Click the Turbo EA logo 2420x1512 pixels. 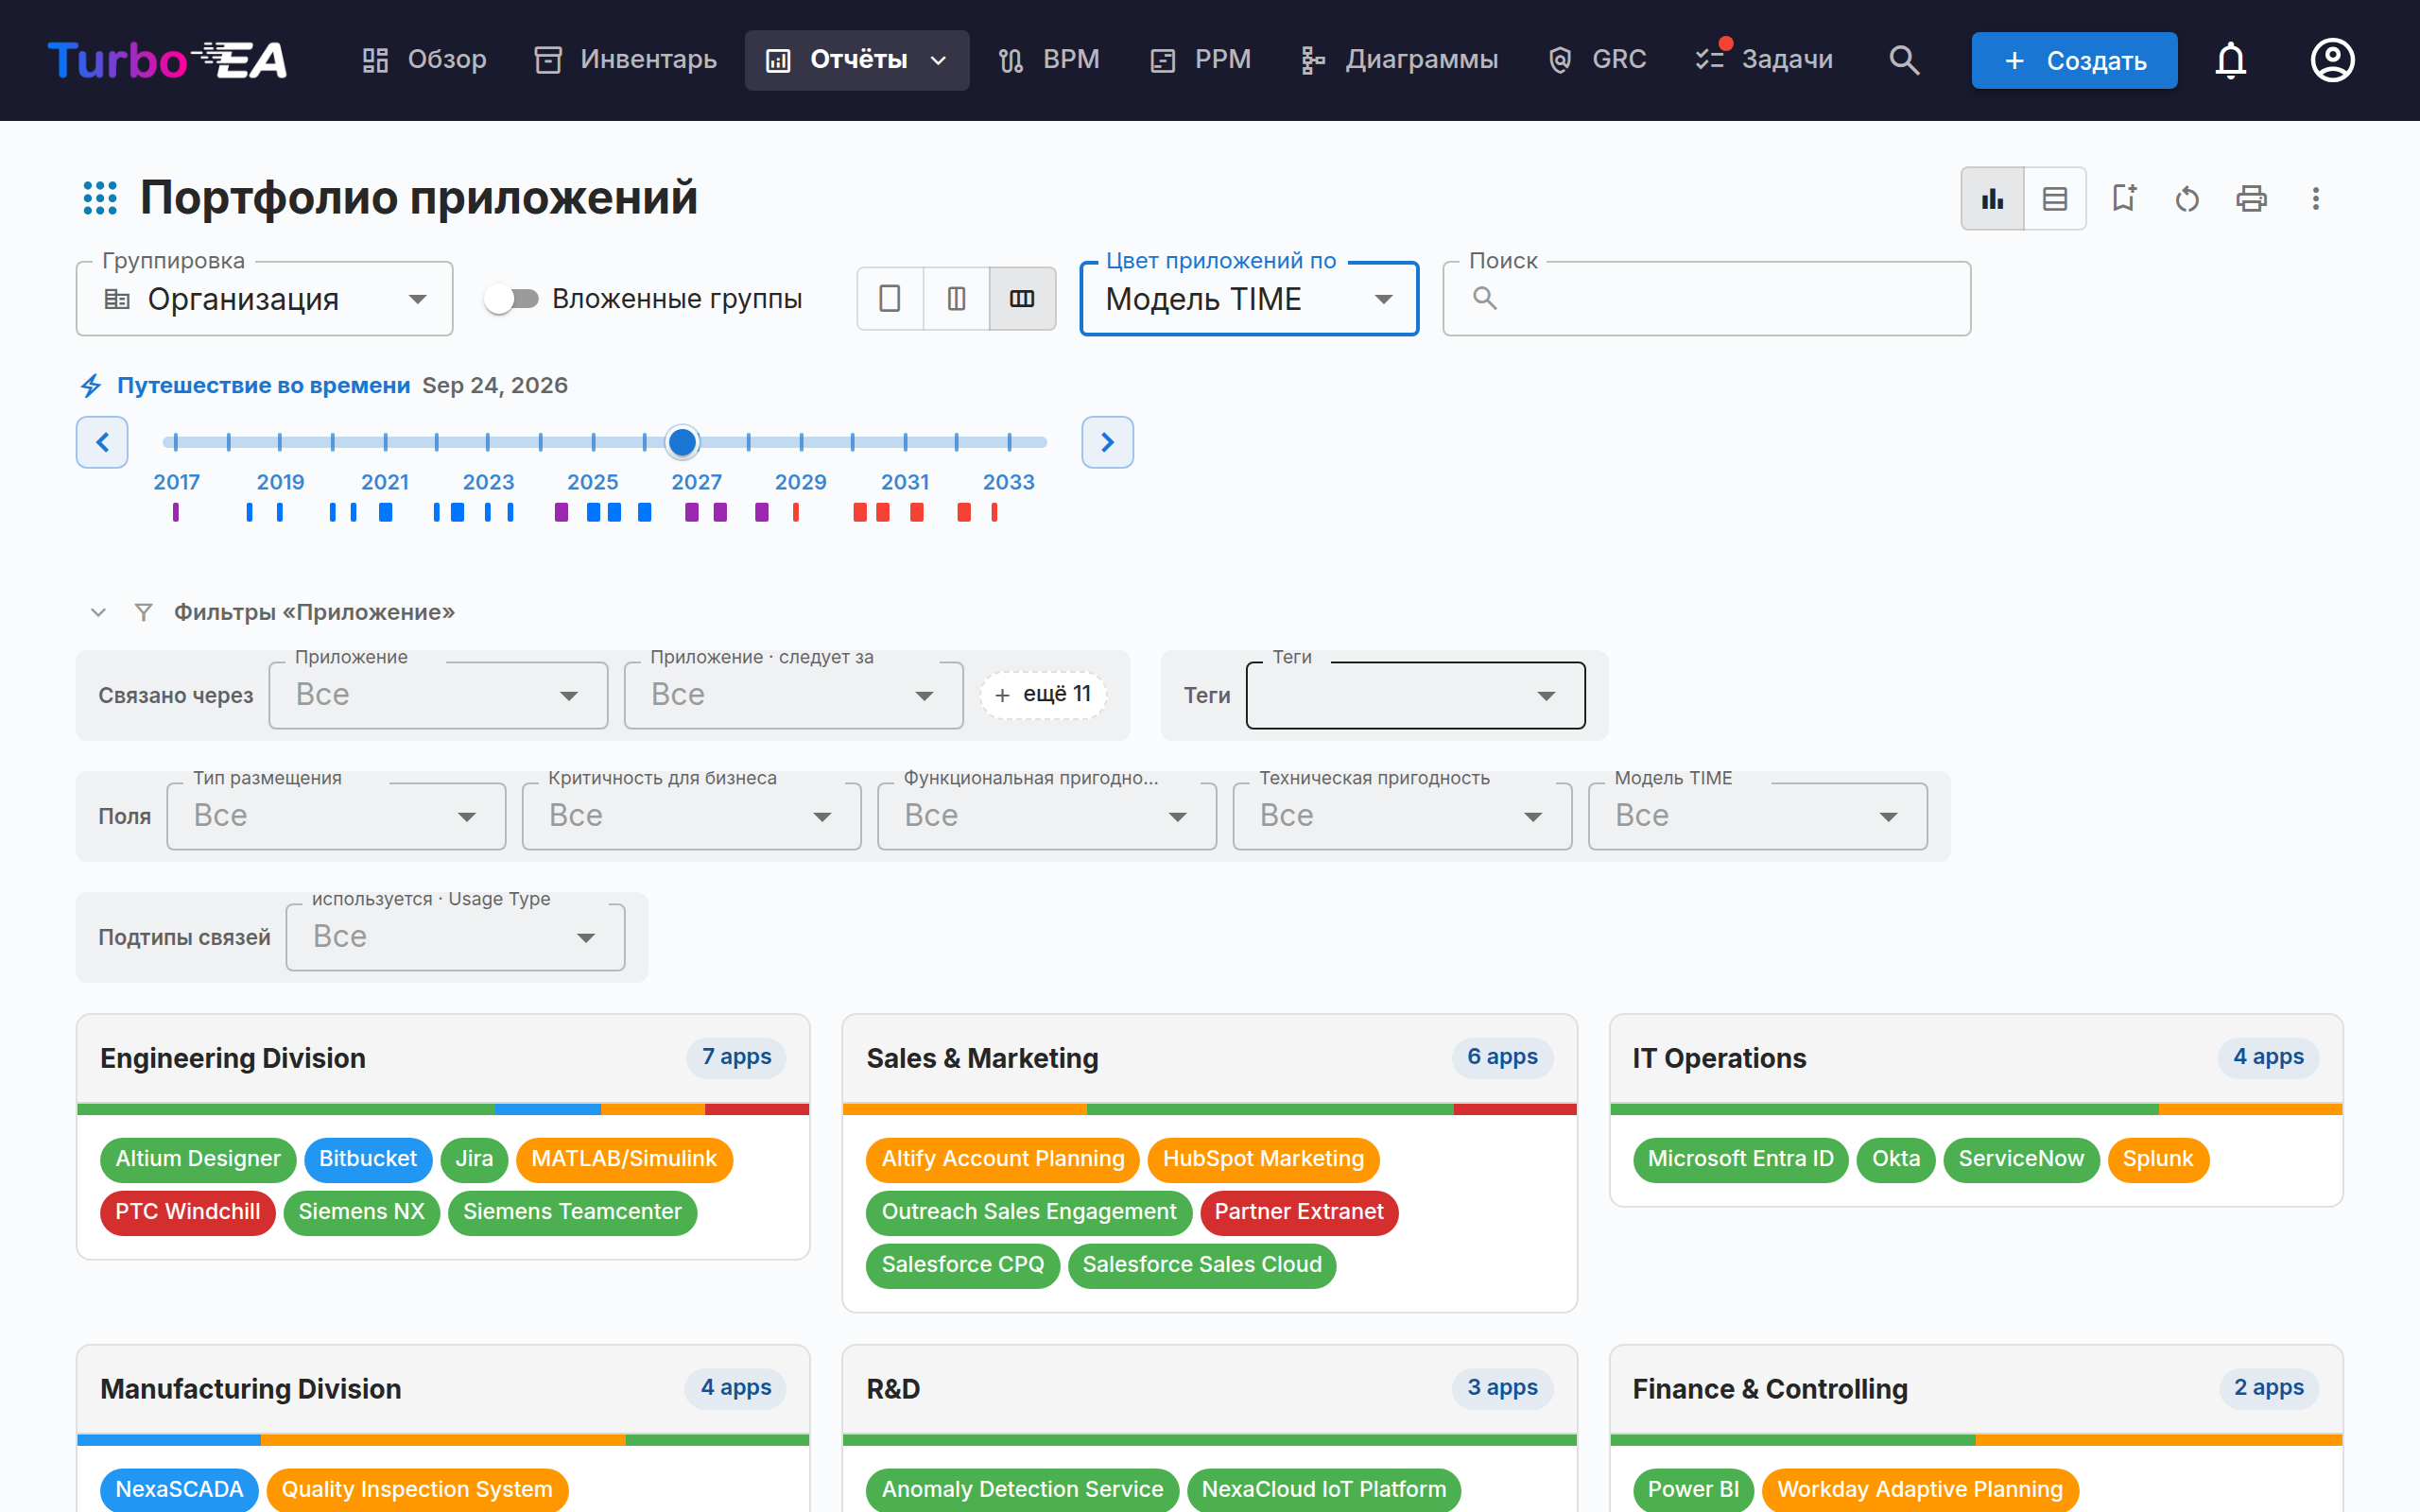pyautogui.click(x=167, y=60)
